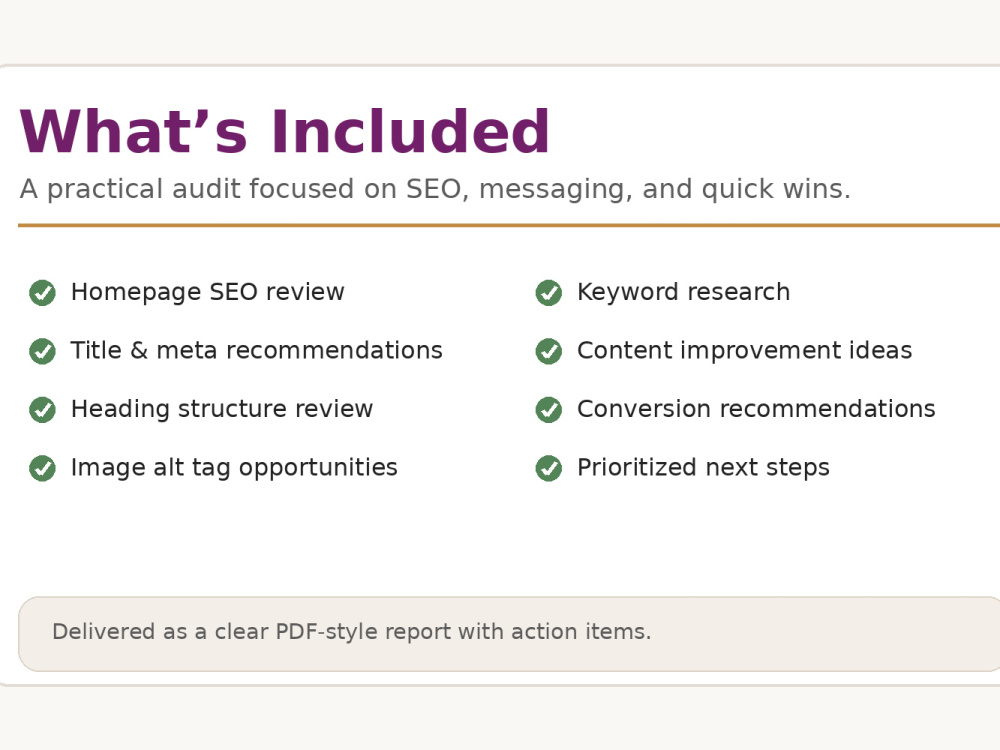Viewport: 1000px width, 750px height.
Task: Select Image alt tag opportunities text
Action: (x=234, y=468)
